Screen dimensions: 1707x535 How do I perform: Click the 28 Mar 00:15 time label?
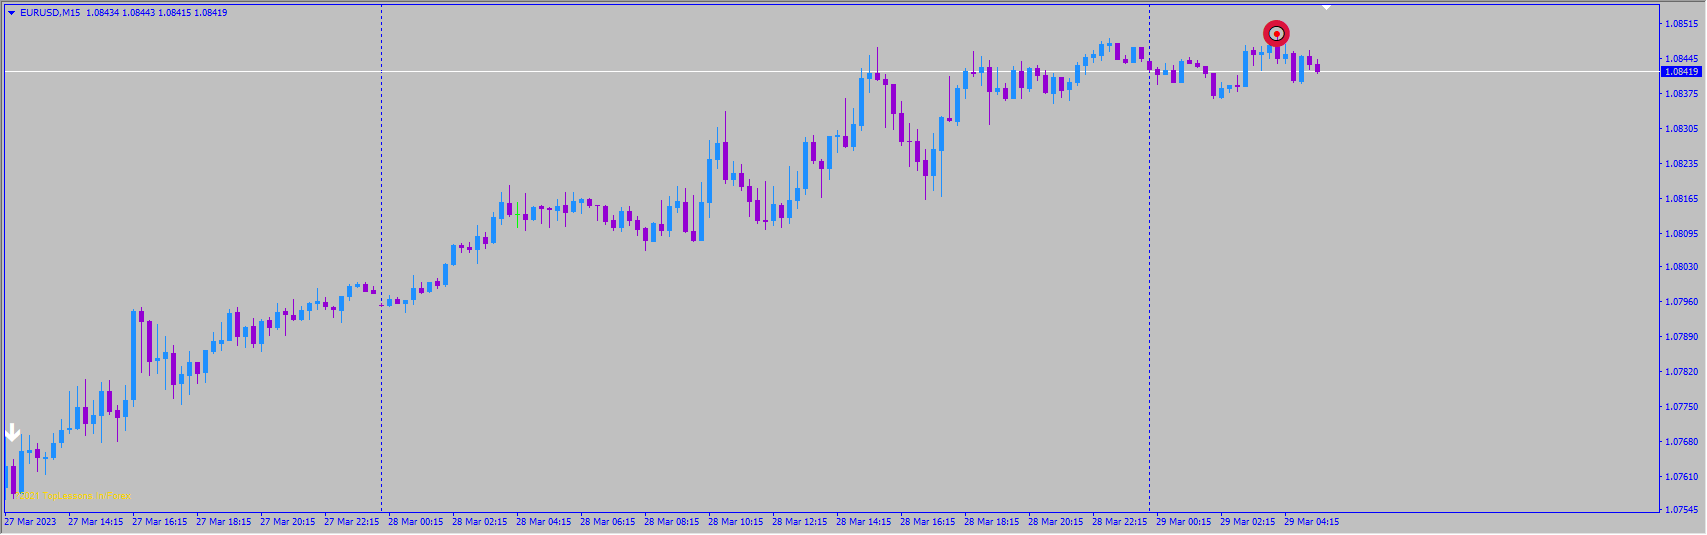point(416,522)
